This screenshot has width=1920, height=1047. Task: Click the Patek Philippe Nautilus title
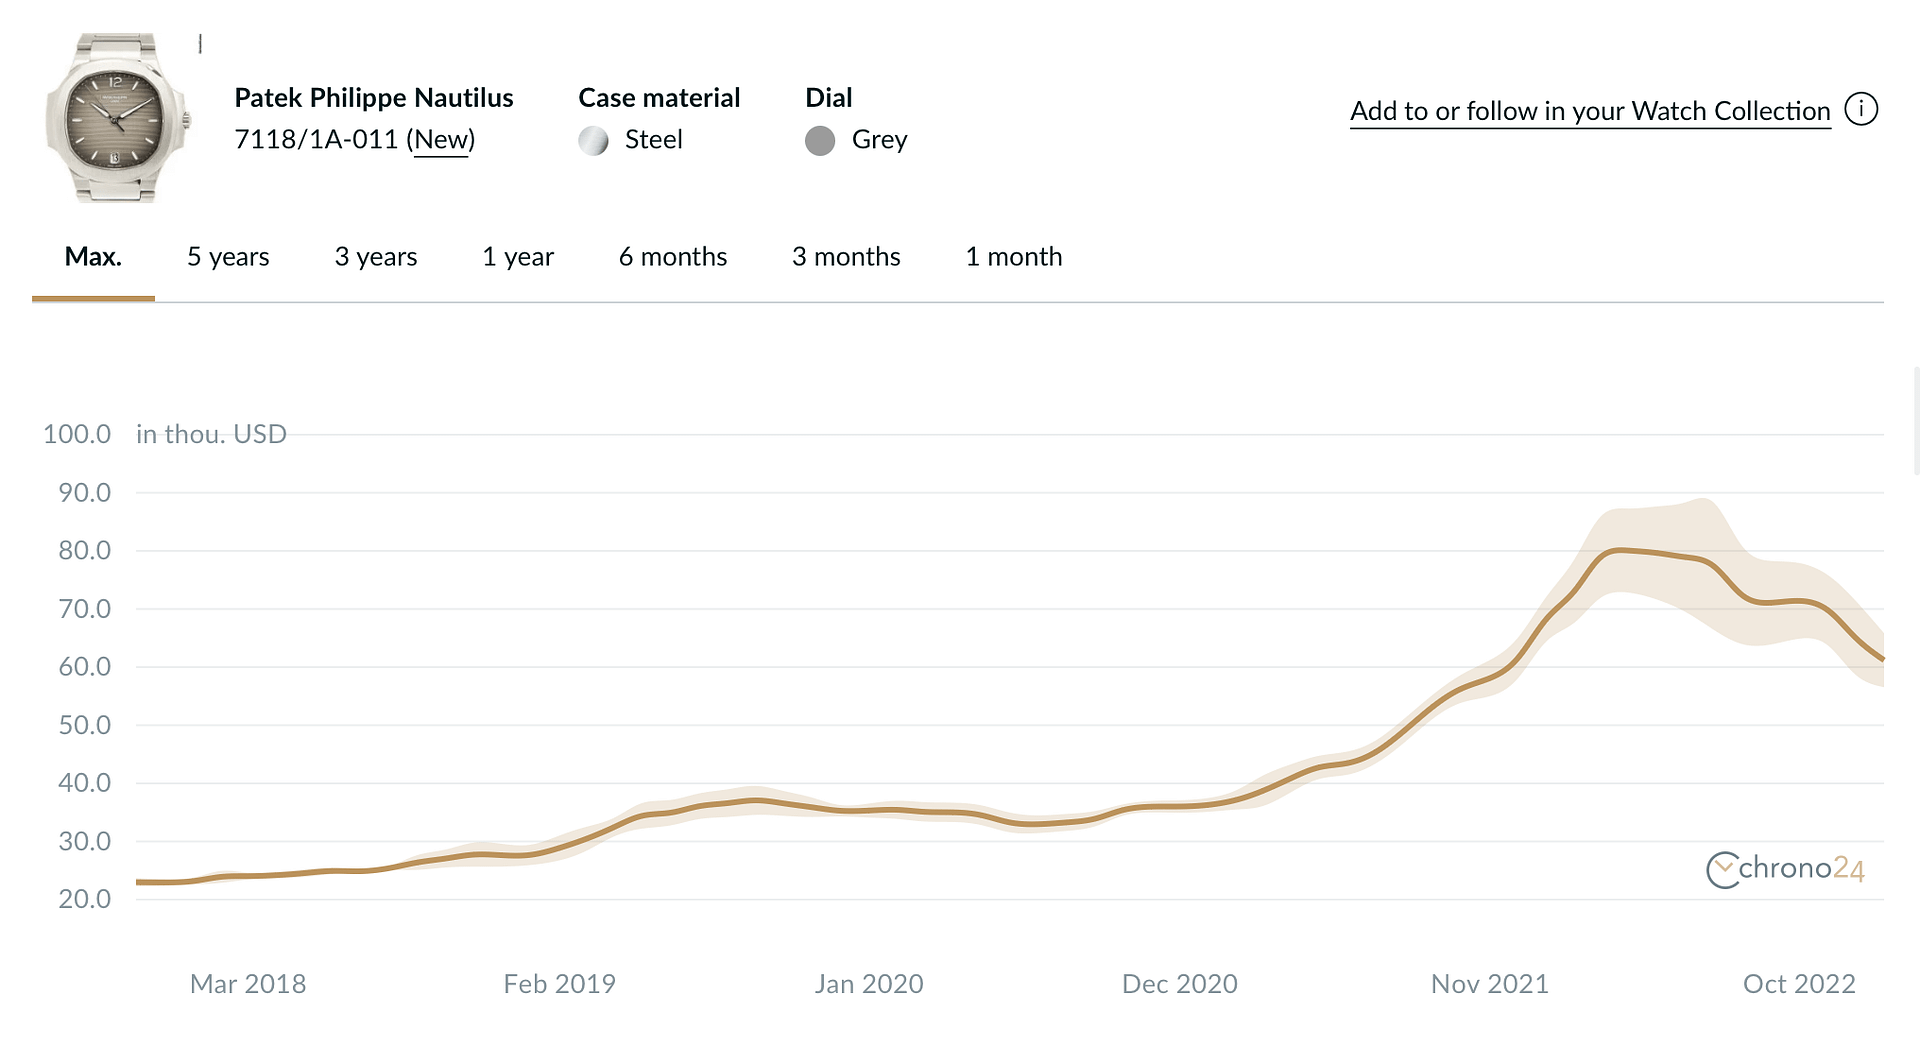point(374,98)
